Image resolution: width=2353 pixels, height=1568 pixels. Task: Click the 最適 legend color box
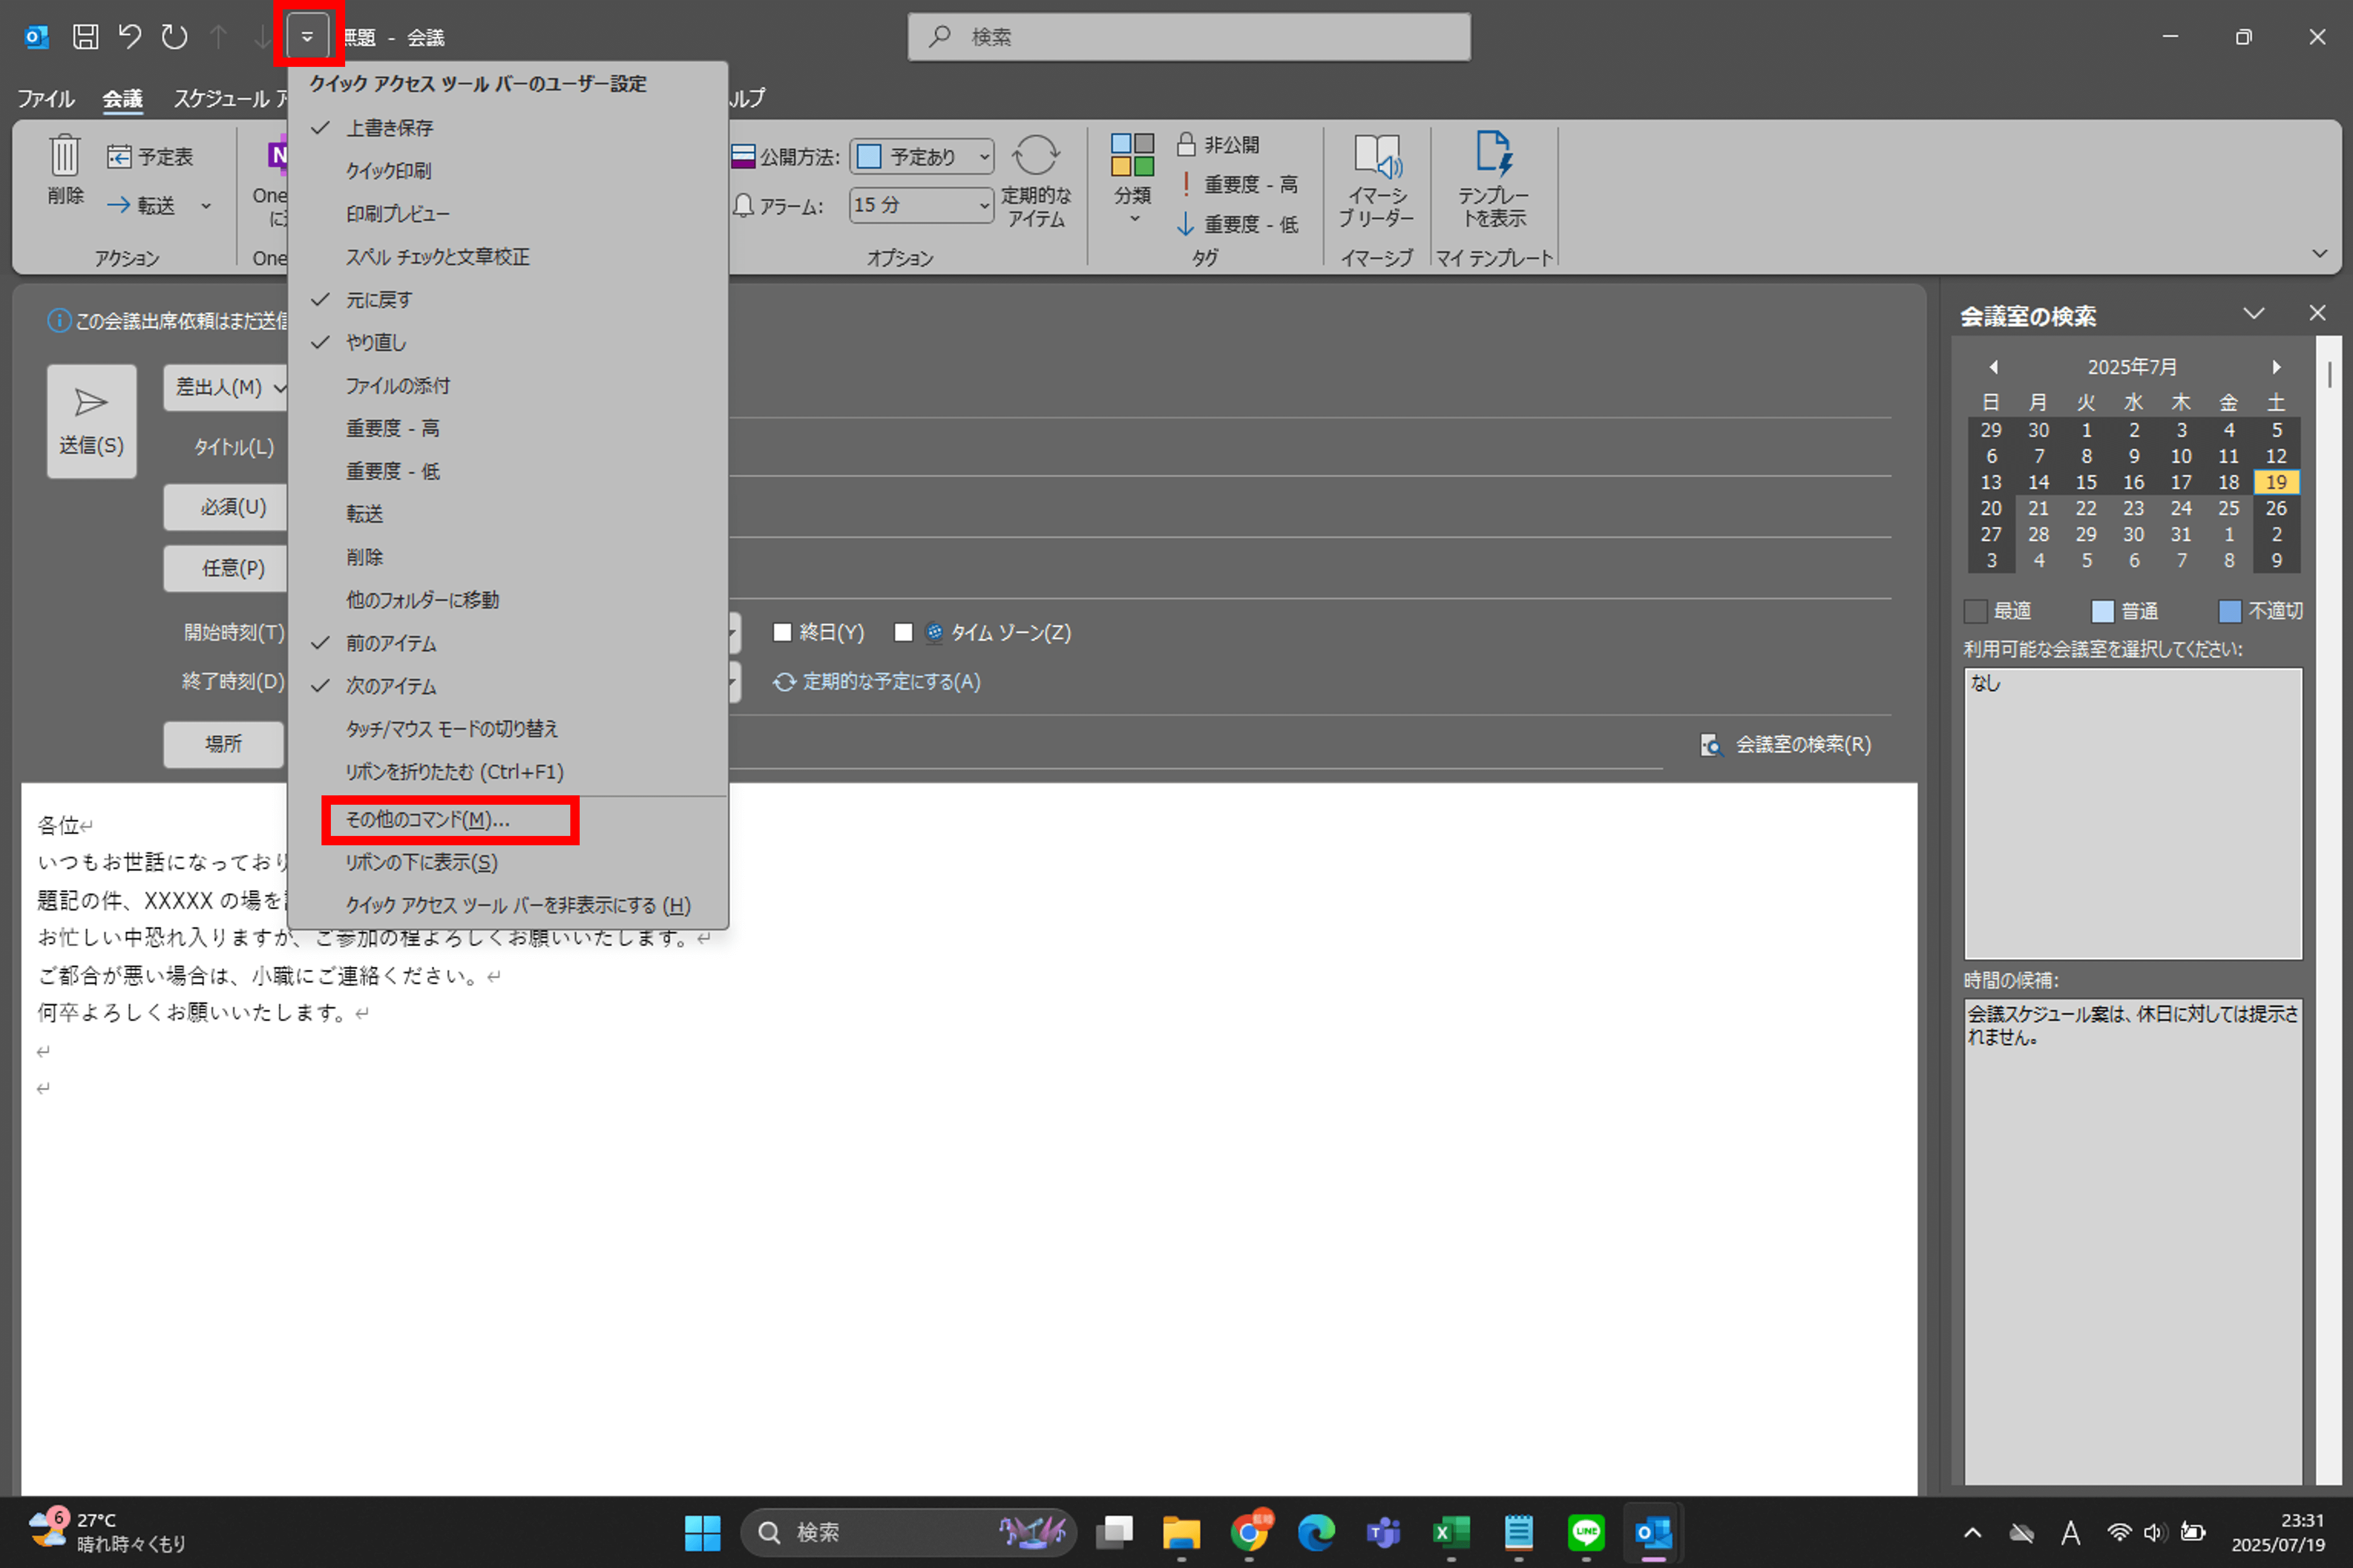coord(1975,611)
